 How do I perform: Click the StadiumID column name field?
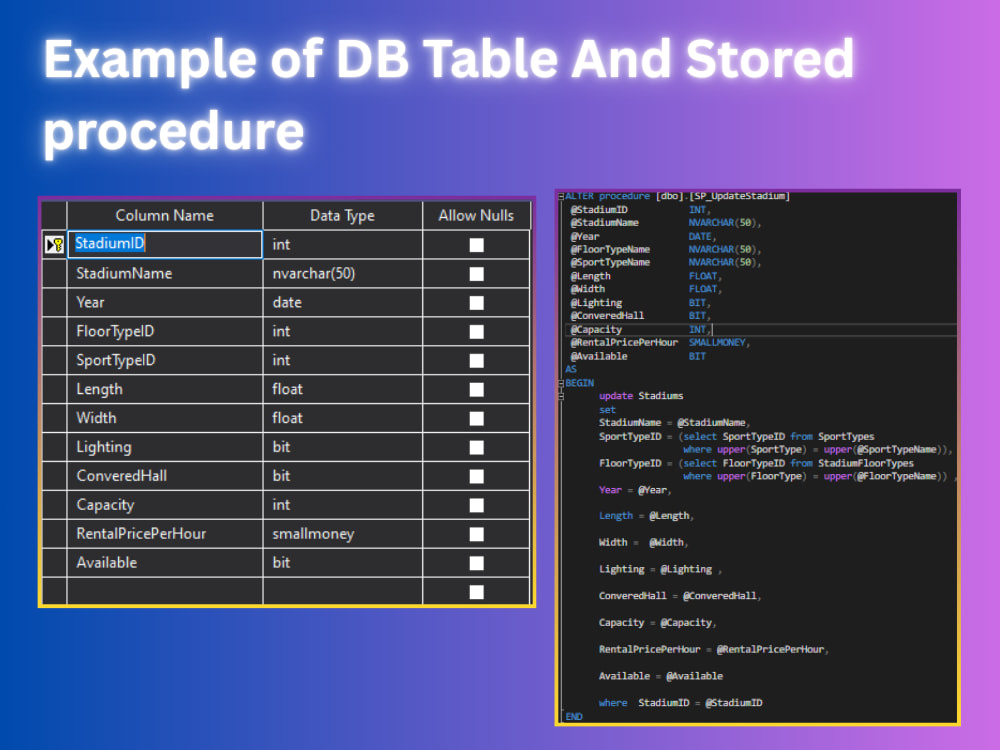coord(165,244)
